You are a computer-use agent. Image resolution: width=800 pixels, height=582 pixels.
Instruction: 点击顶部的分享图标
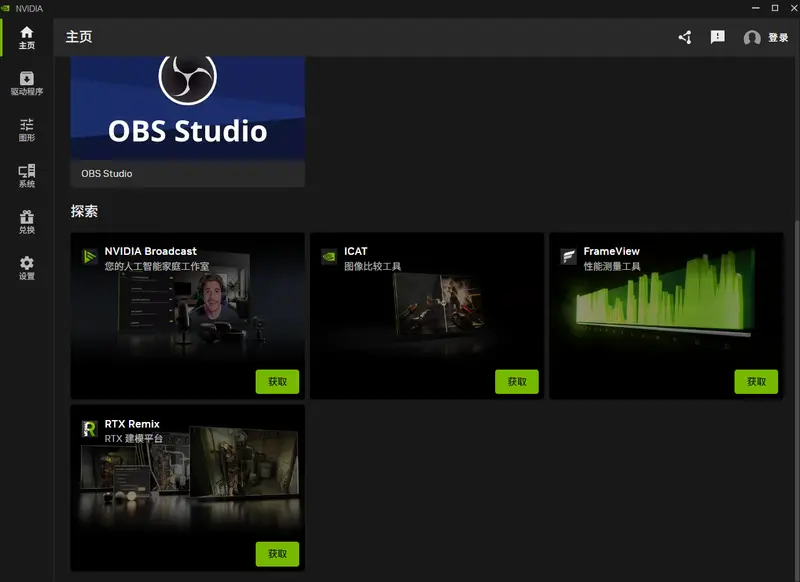684,37
